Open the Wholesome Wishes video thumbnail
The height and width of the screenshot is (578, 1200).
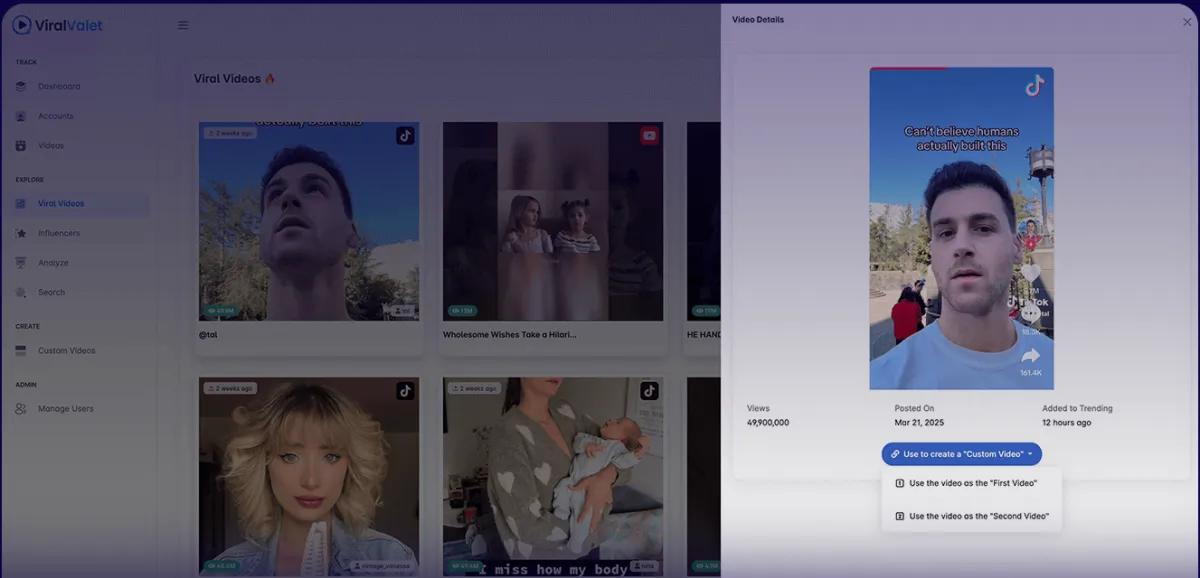point(553,221)
